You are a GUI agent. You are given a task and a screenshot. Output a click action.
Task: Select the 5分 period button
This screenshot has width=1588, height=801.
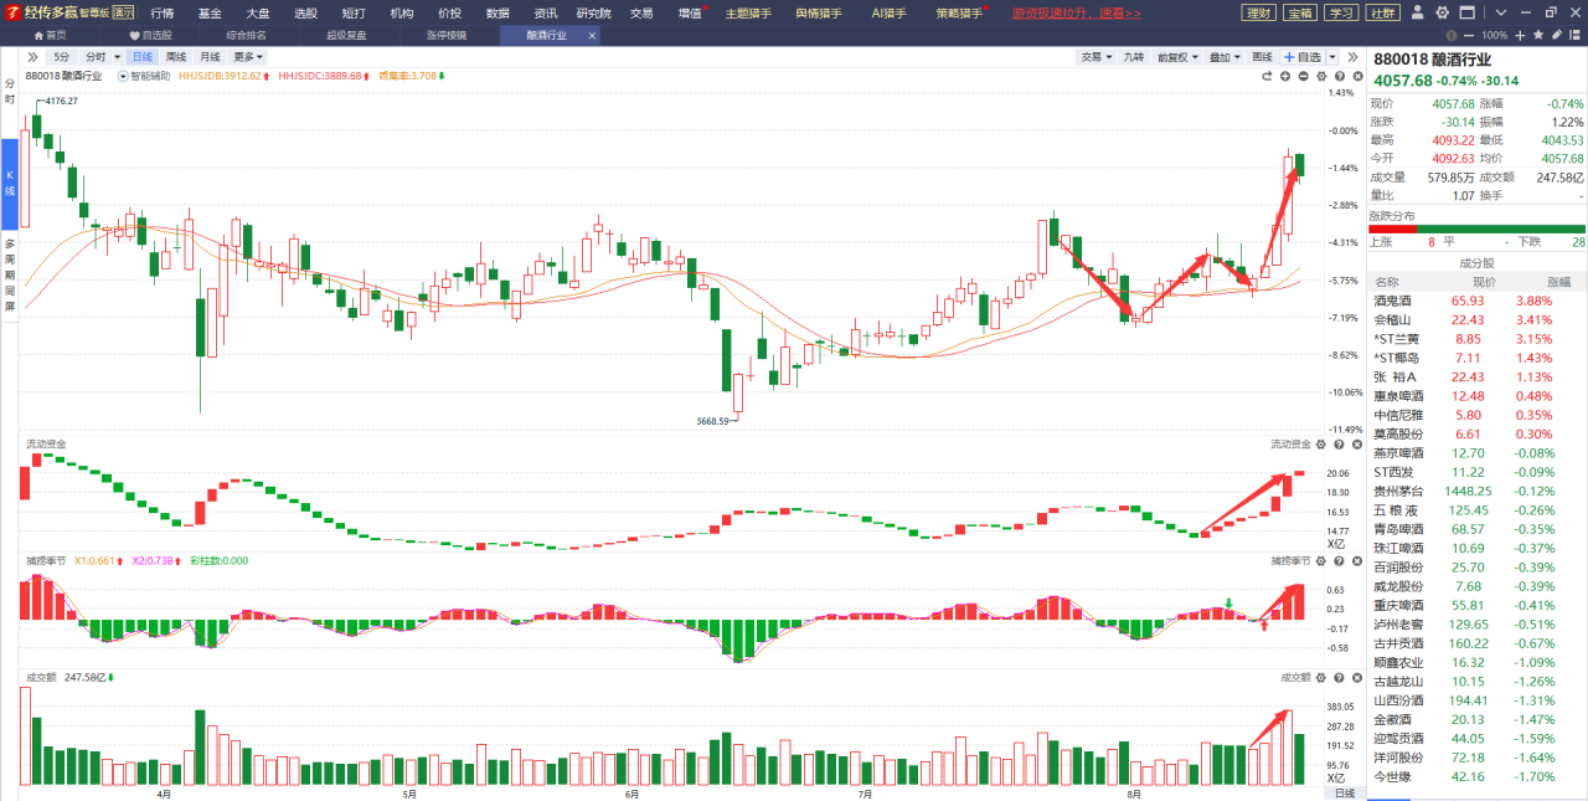click(x=62, y=57)
